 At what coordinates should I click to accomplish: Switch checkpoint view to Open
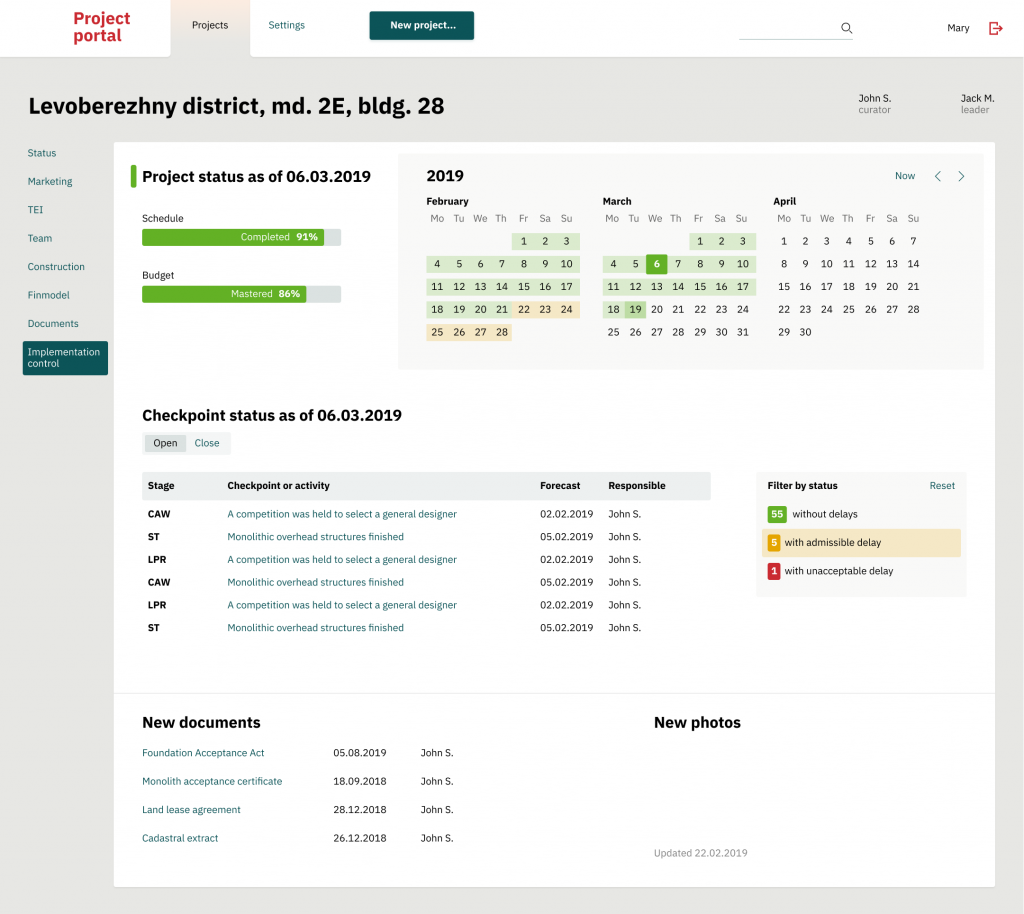pyautogui.click(x=165, y=443)
